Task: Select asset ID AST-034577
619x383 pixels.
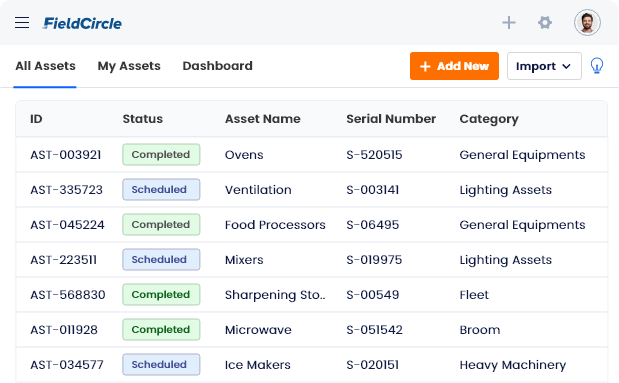Action: click(x=67, y=365)
